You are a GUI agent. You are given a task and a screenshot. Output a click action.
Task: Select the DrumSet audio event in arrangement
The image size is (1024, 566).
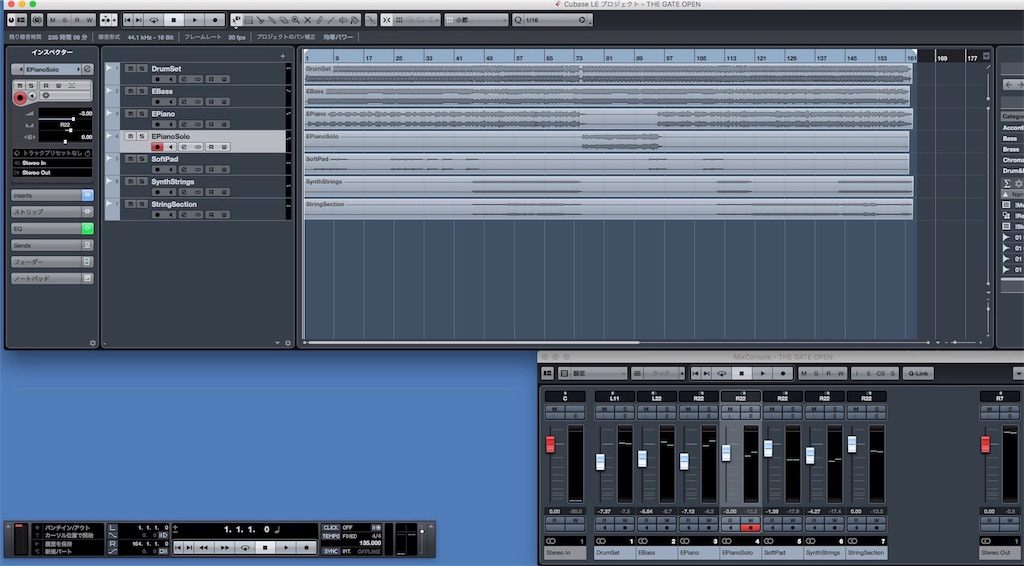[x=607, y=73]
